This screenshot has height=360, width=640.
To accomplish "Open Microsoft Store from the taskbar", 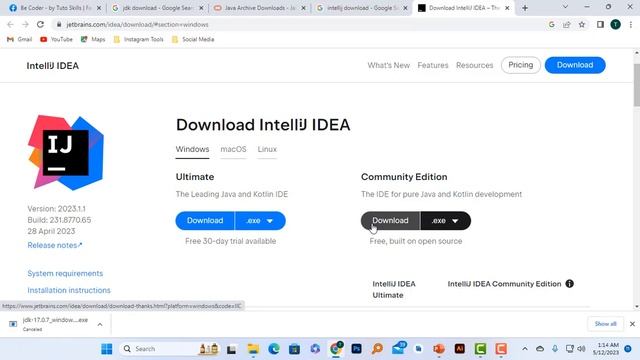I will tap(294, 349).
